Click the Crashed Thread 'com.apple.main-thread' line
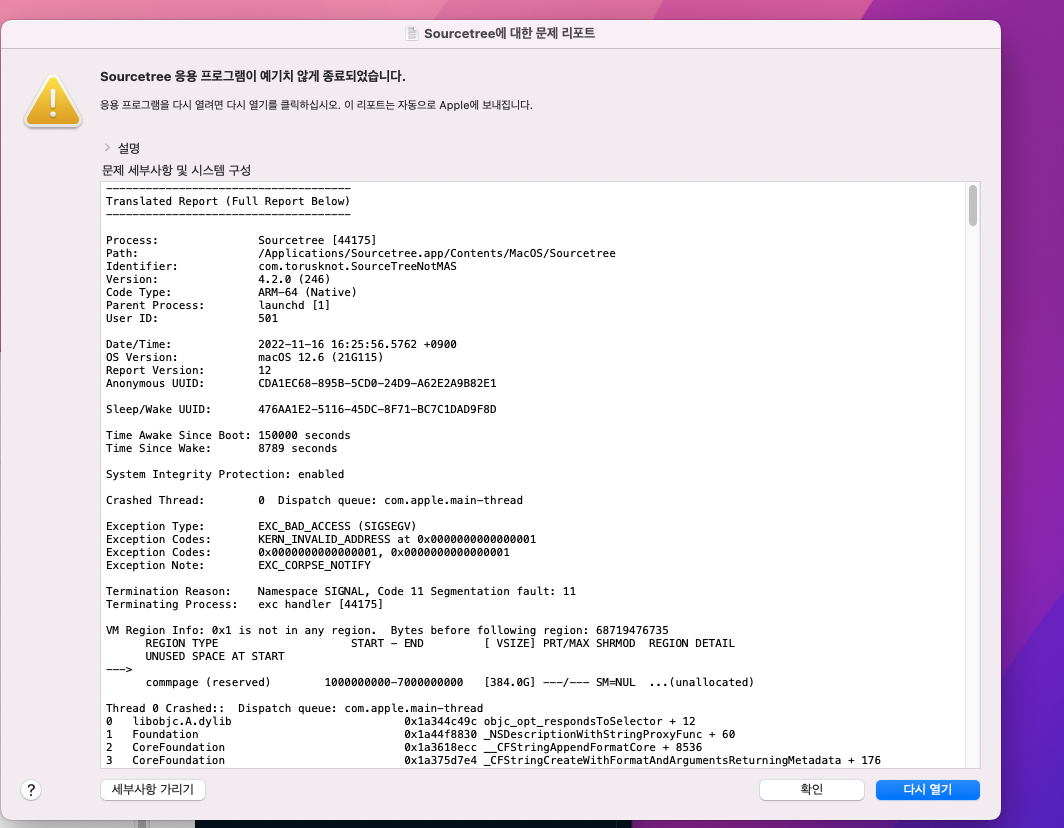The width and height of the screenshot is (1064, 828). 314,500
